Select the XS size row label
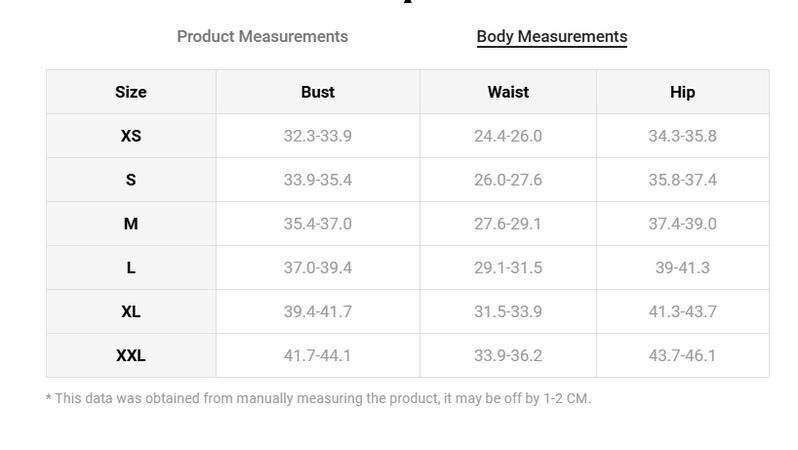The image size is (798, 450). pyautogui.click(x=131, y=136)
